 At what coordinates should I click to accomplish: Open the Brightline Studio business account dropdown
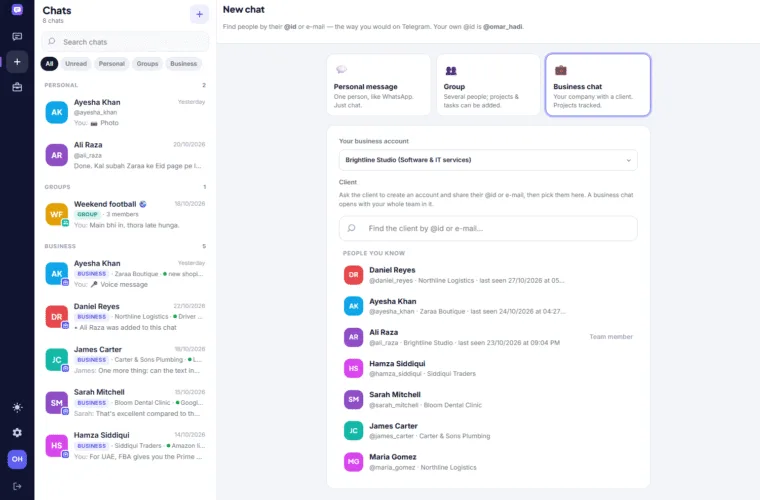(488, 160)
